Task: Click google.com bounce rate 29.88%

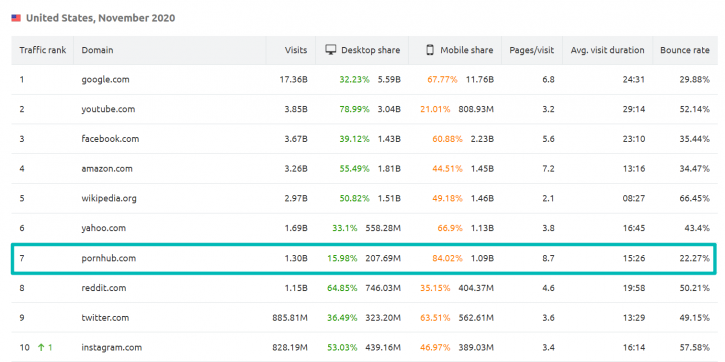Action: click(694, 80)
